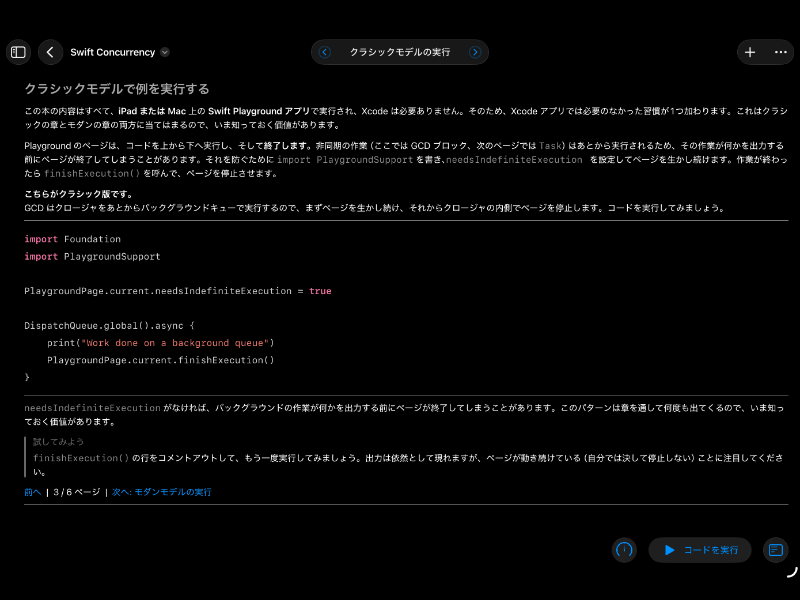The image size is (800, 600).
Task: Go back with the chevron button
Action: pyautogui.click(x=50, y=52)
